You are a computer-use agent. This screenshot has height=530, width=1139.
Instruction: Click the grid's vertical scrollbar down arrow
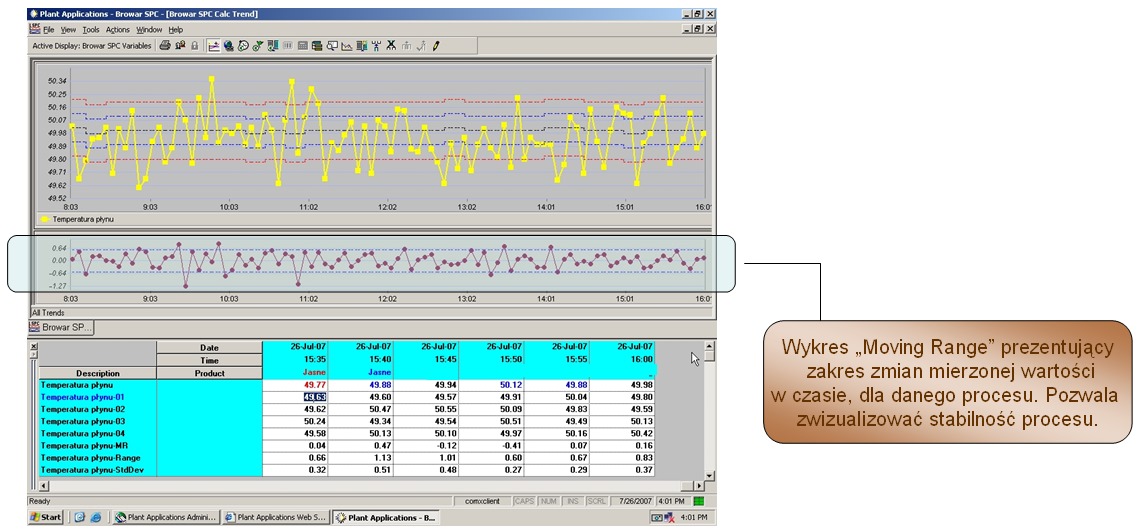(x=710, y=476)
